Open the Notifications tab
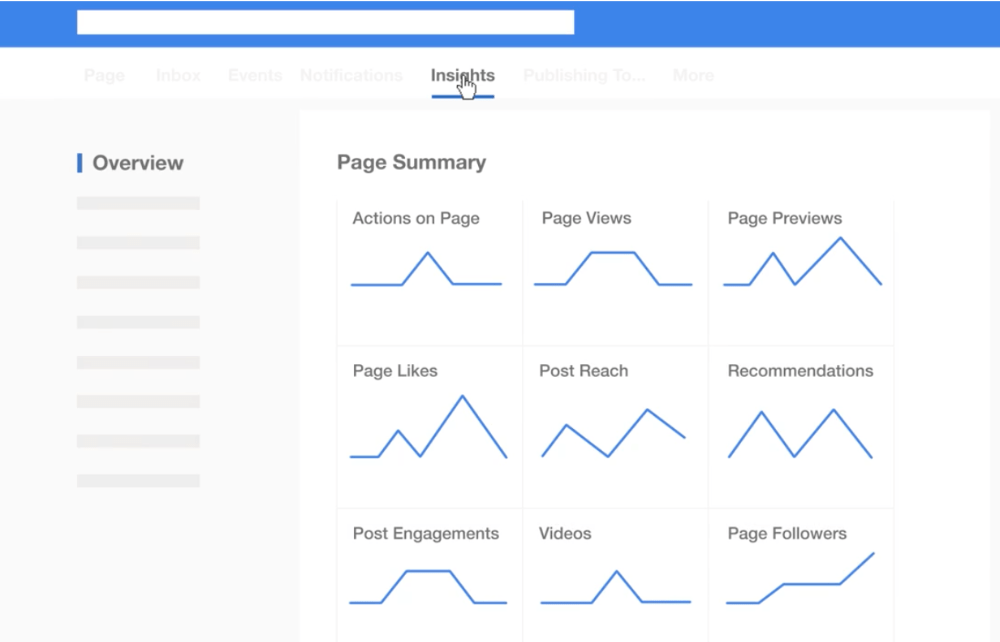Image resolution: width=1000 pixels, height=642 pixels. tap(351, 76)
